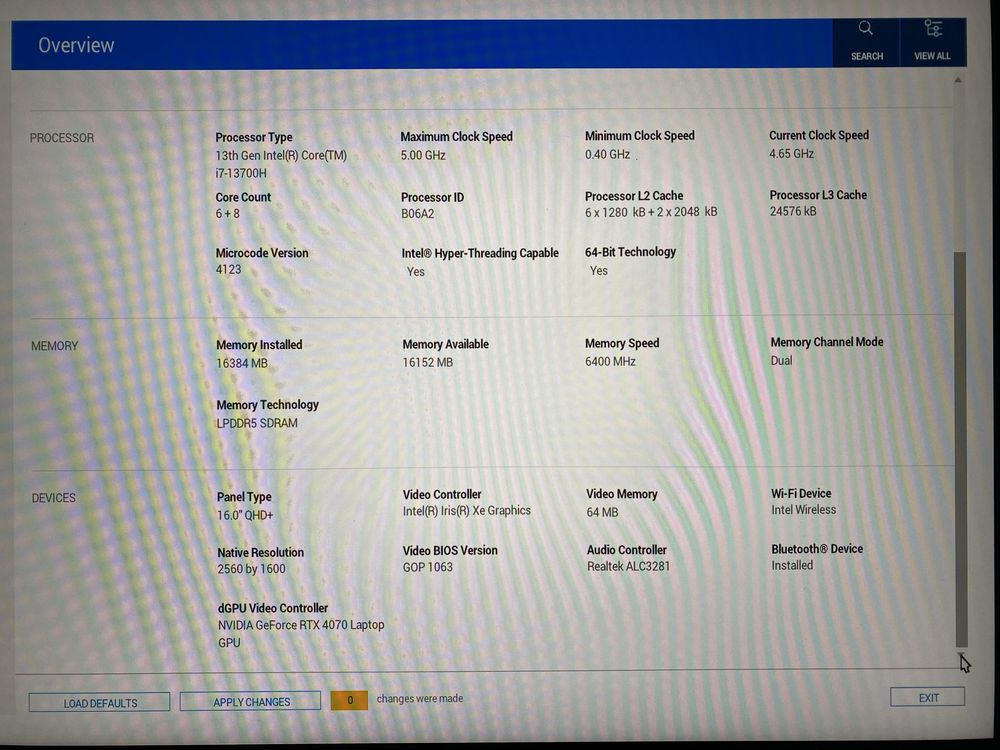This screenshot has width=1000, height=750.
Task: Click the 0.40 GHz value
Action: point(607,154)
